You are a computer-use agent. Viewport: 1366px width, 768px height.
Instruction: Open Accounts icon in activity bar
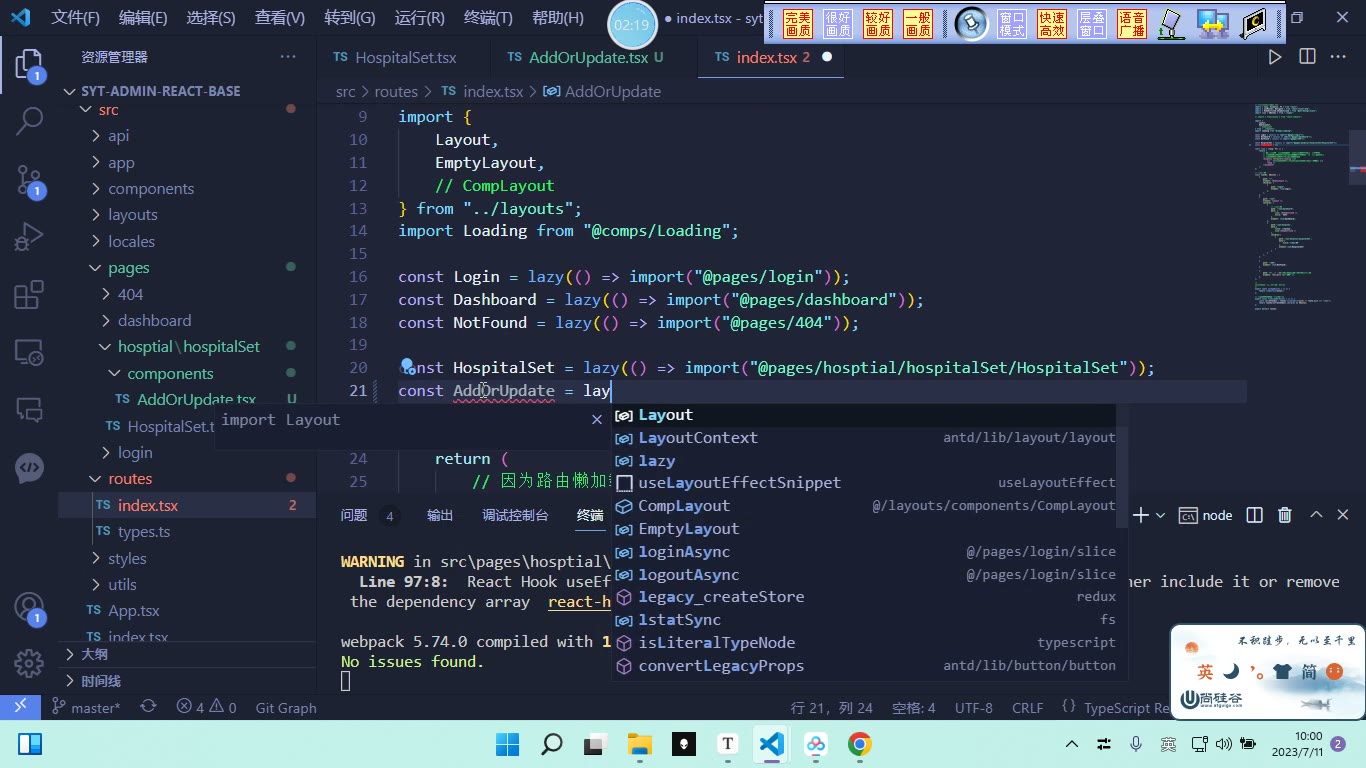pyautogui.click(x=29, y=608)
